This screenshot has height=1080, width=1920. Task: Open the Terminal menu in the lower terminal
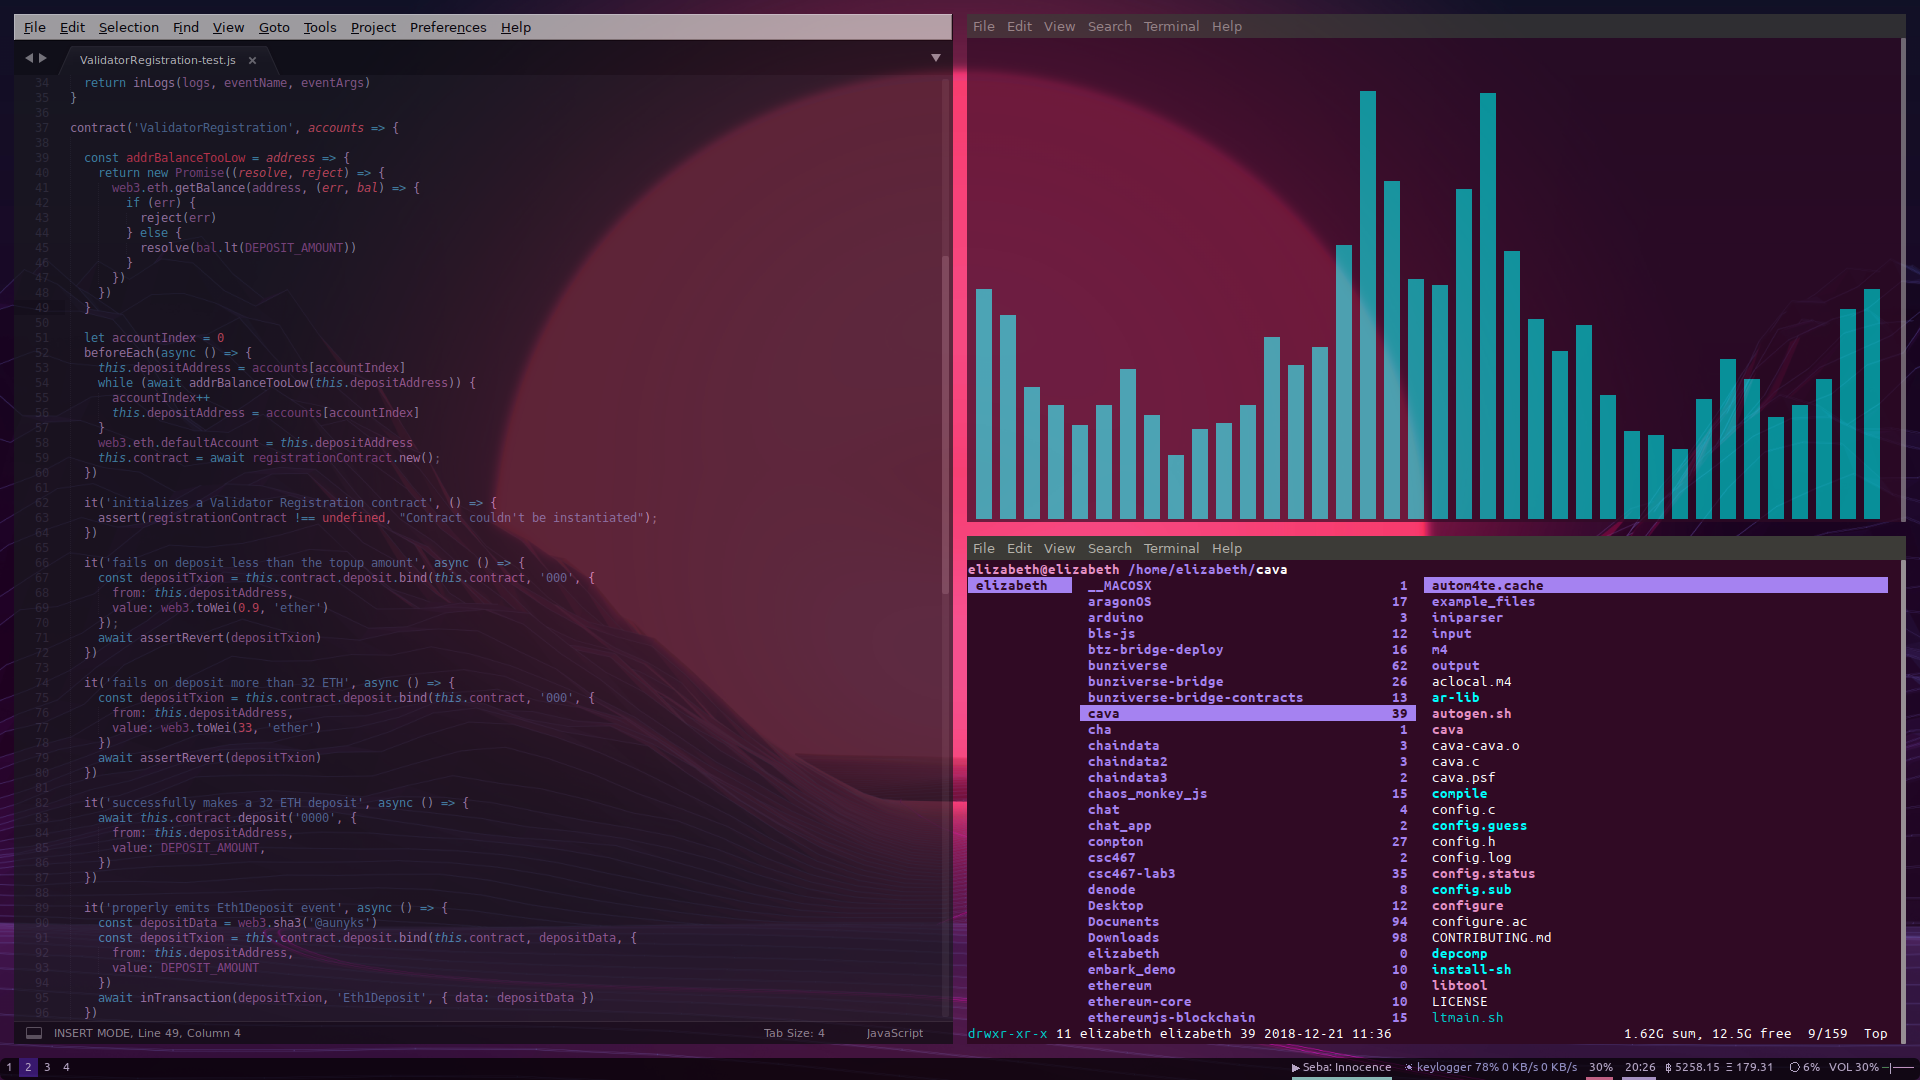coord(1170,548)
